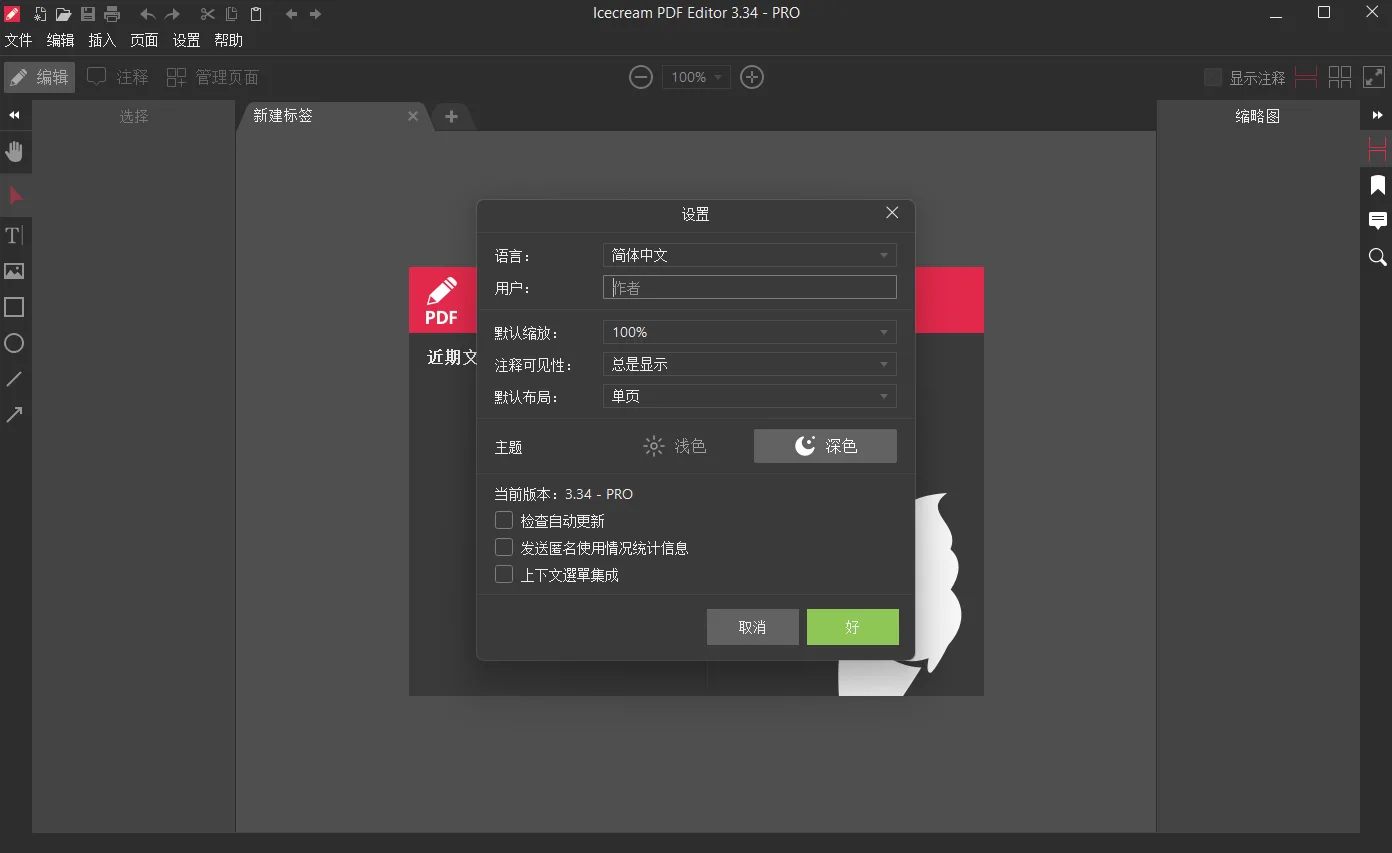This screenshot has width=1392, height=853.
Task: Select the circle shape tool
Action: pos(14,343)
